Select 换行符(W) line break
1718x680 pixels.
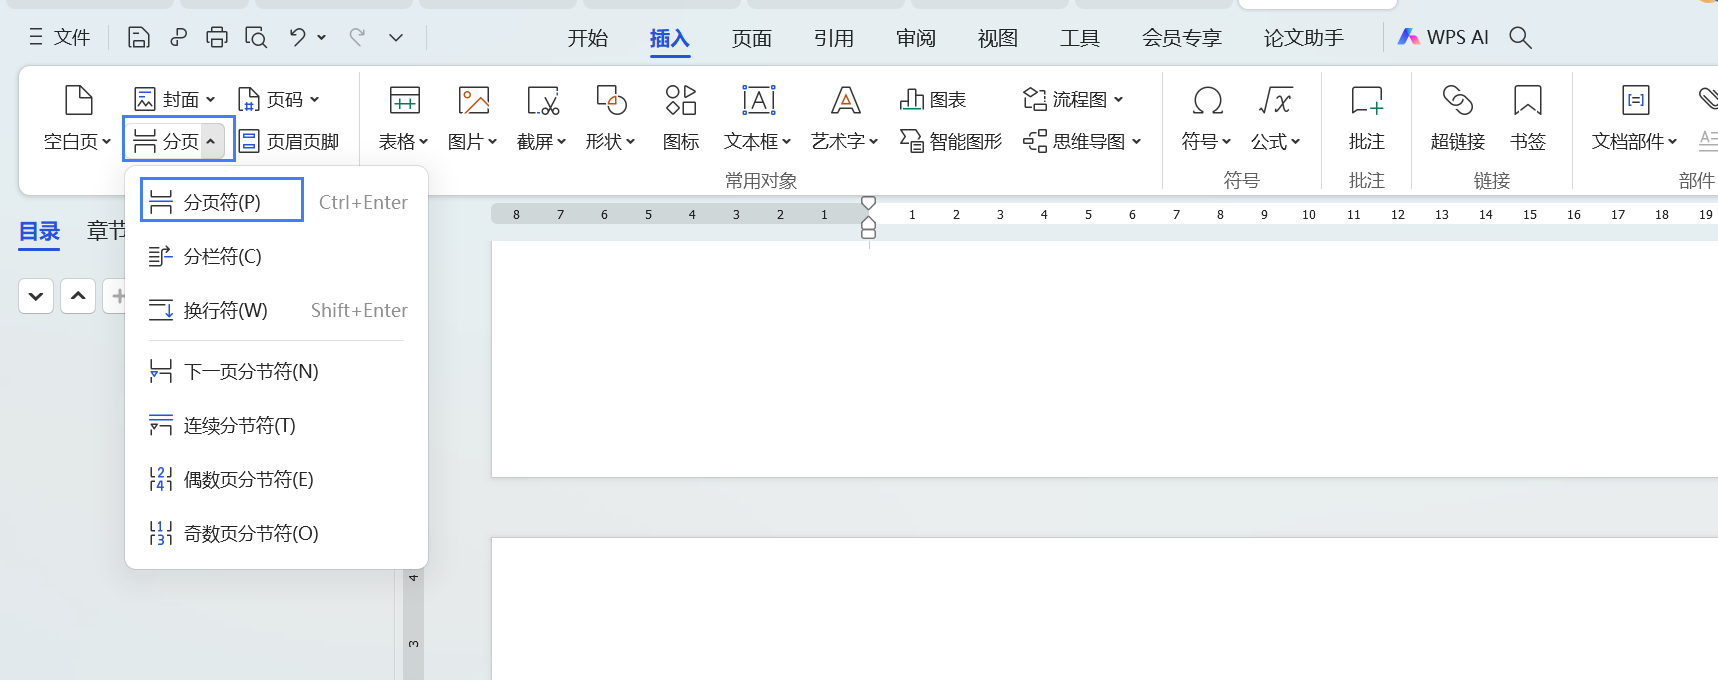tap(276, 310)
